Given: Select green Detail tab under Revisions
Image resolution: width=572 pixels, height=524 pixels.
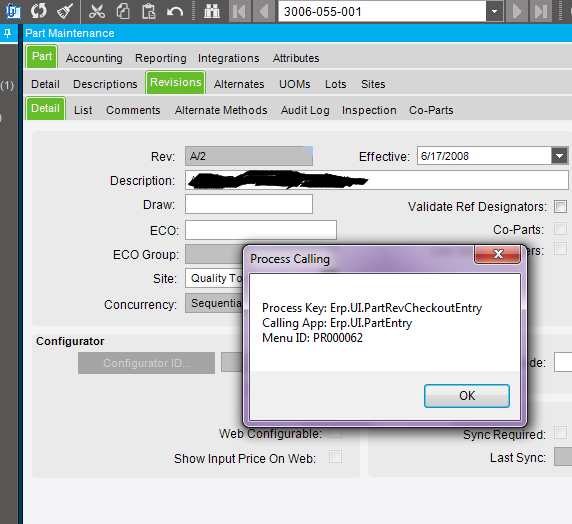Looking at the screenshot, I should 45,108.
